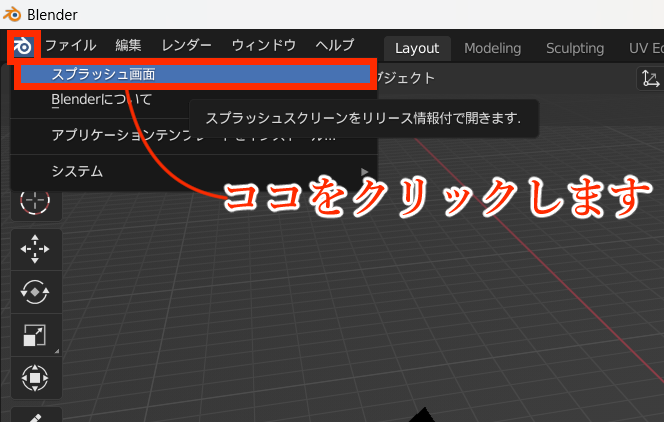Image resolution: width=664 pixels, height=422 pixels.
Task: Open the オブジェクト header menu
Action: click(406, 78)
